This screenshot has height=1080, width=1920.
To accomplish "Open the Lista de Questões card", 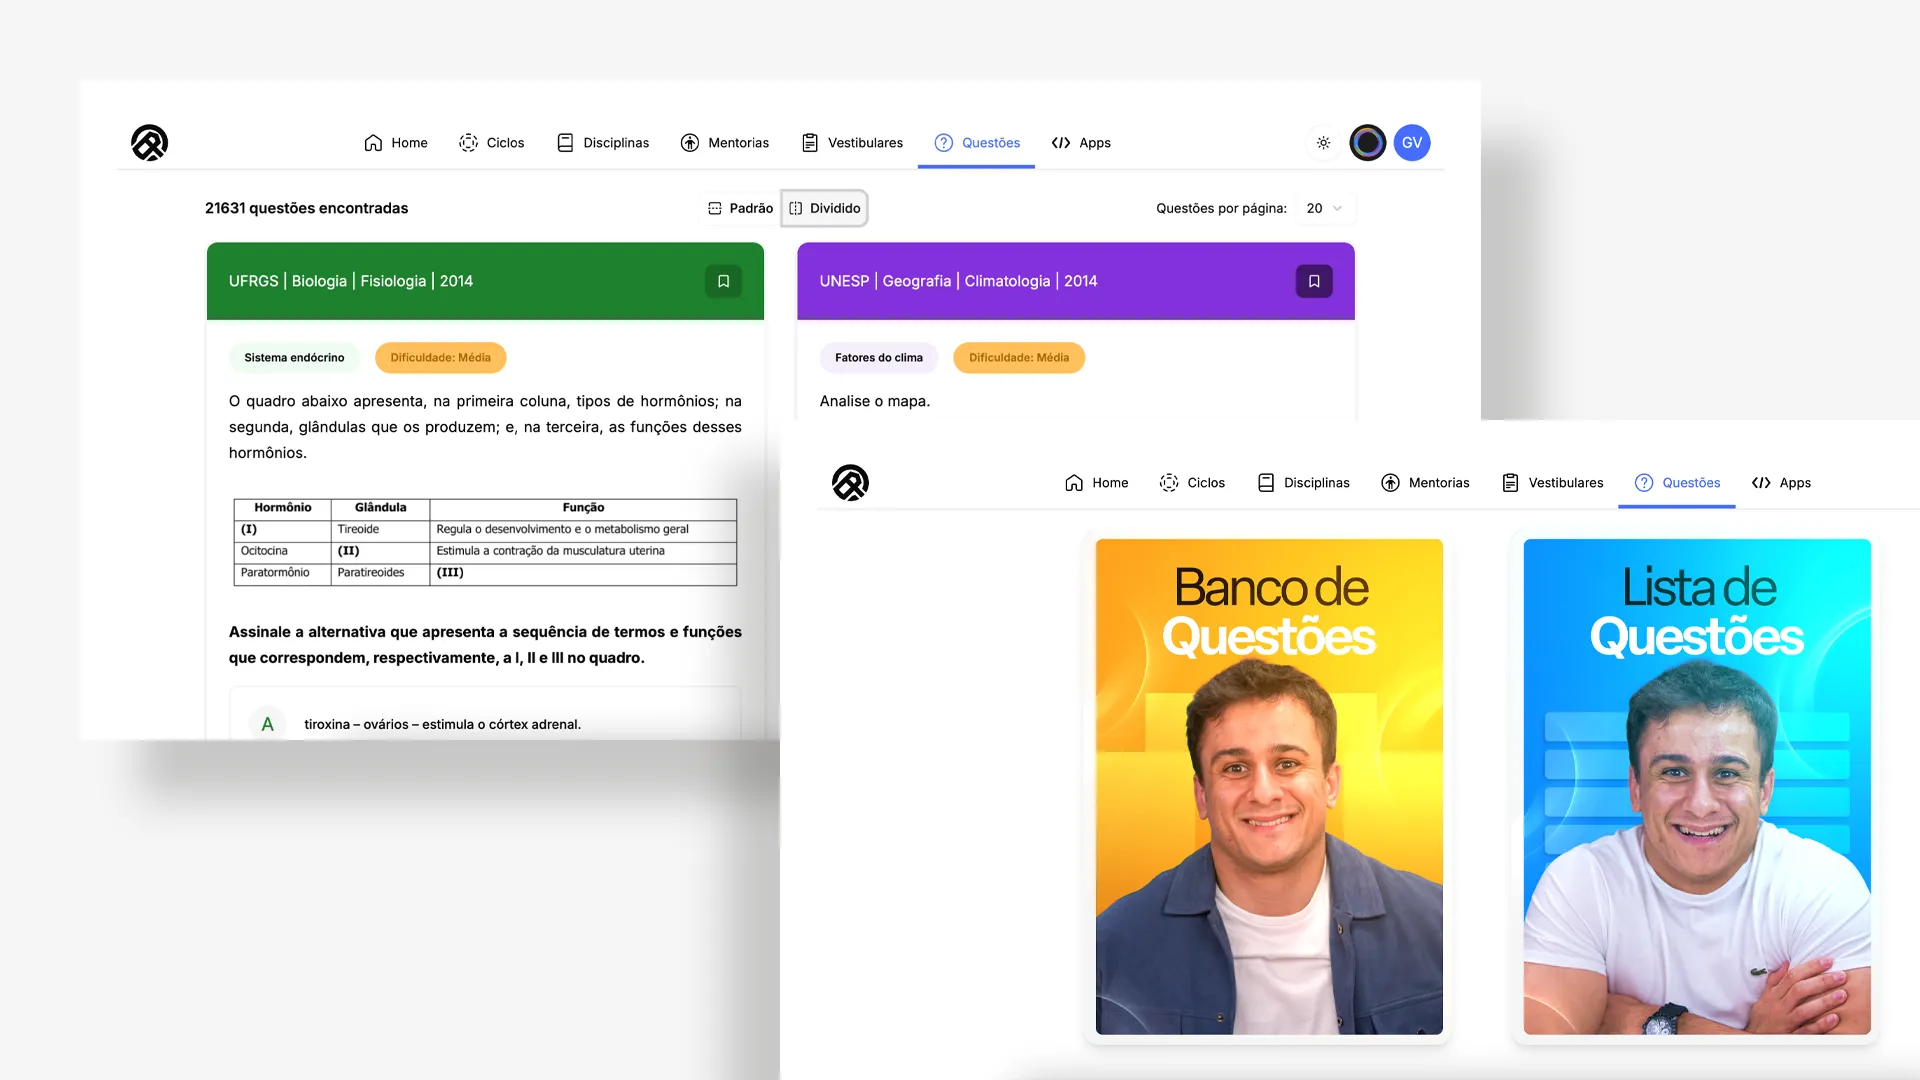I will tap(1696, 786).
